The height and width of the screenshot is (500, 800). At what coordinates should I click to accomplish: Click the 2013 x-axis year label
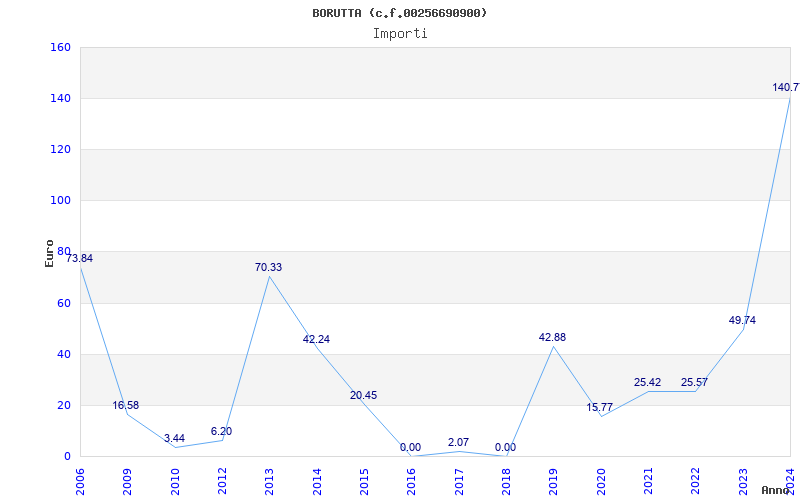(x=269, y=482)
